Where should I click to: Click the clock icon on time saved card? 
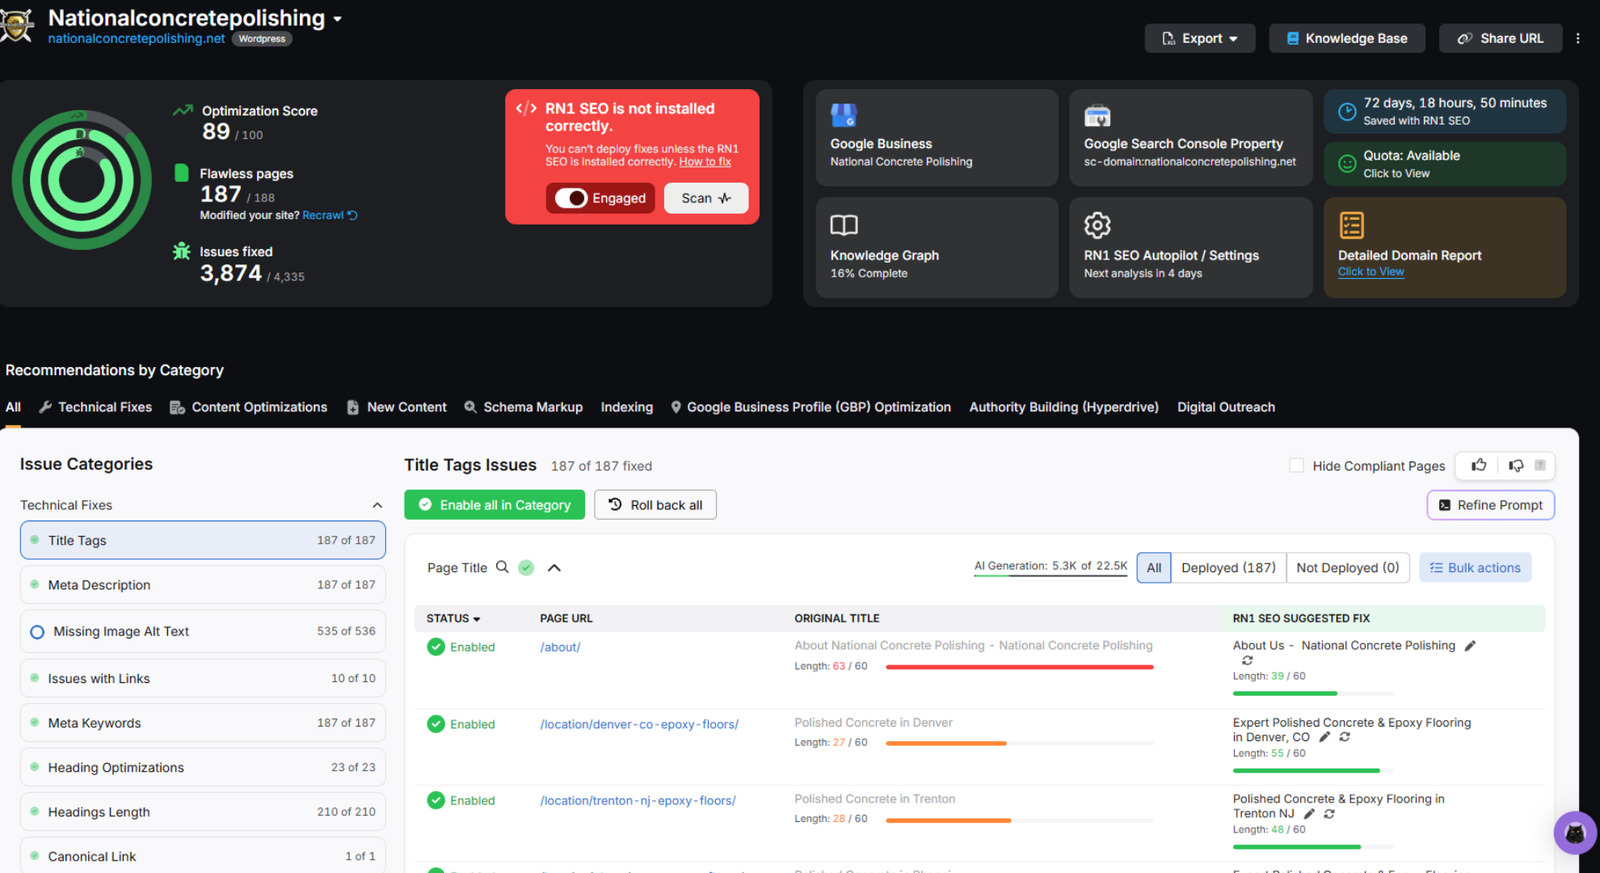click(x=1347, y=111)
